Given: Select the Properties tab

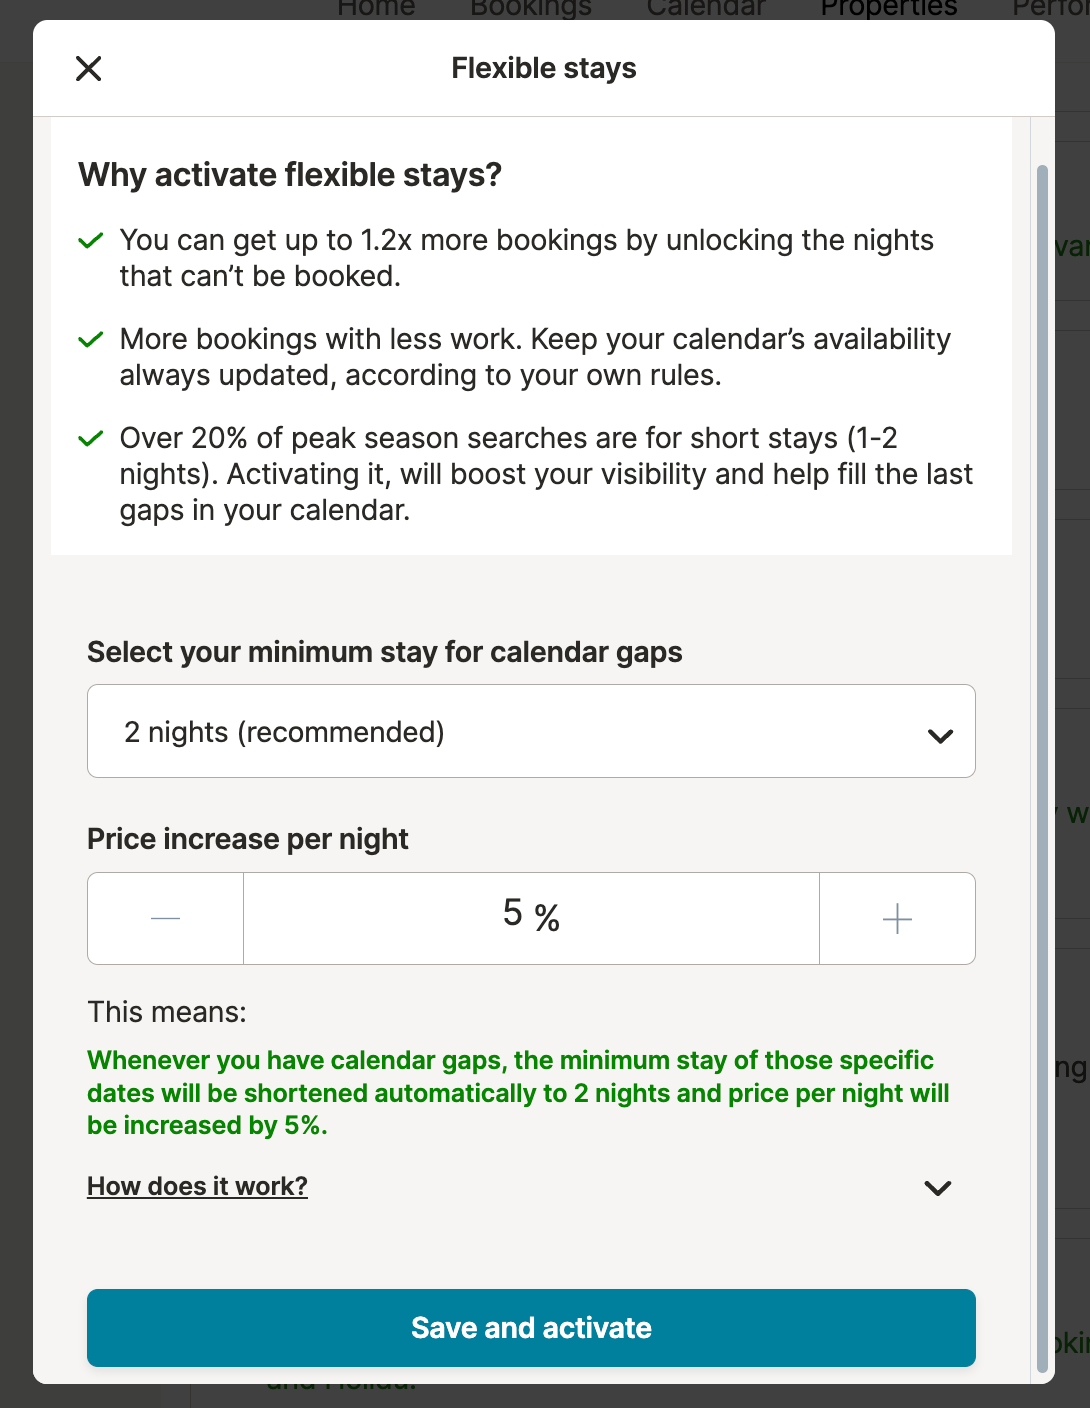Looking at the screenshot, I should 889,8.
